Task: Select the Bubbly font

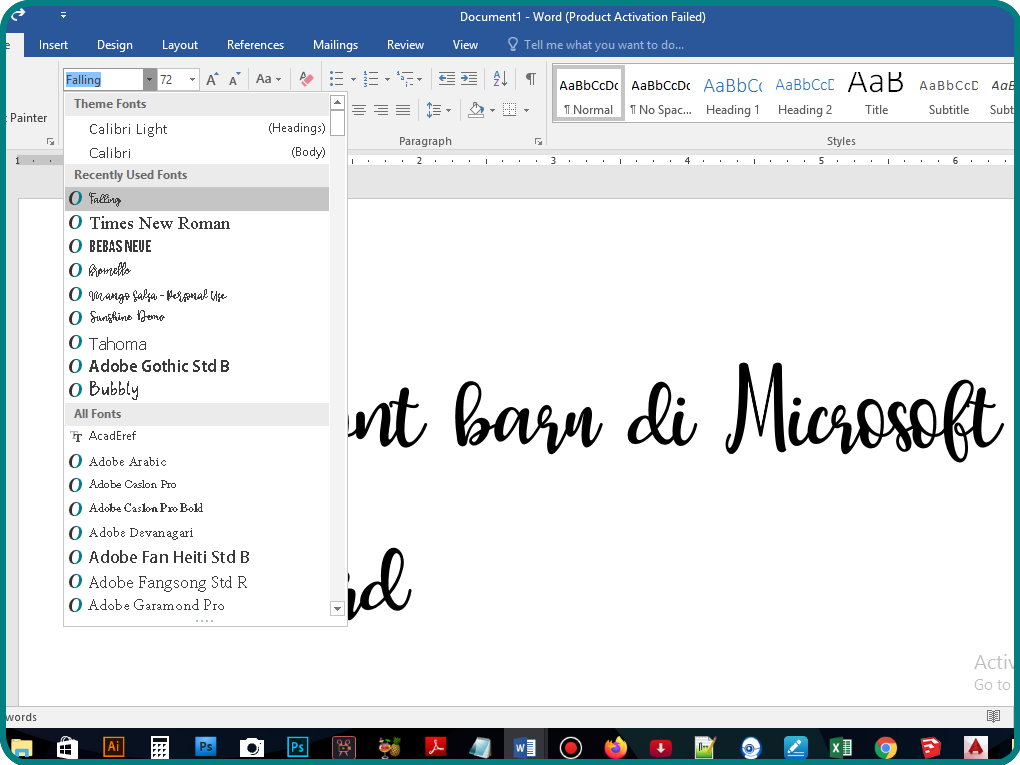Action: tap(197, 390)
